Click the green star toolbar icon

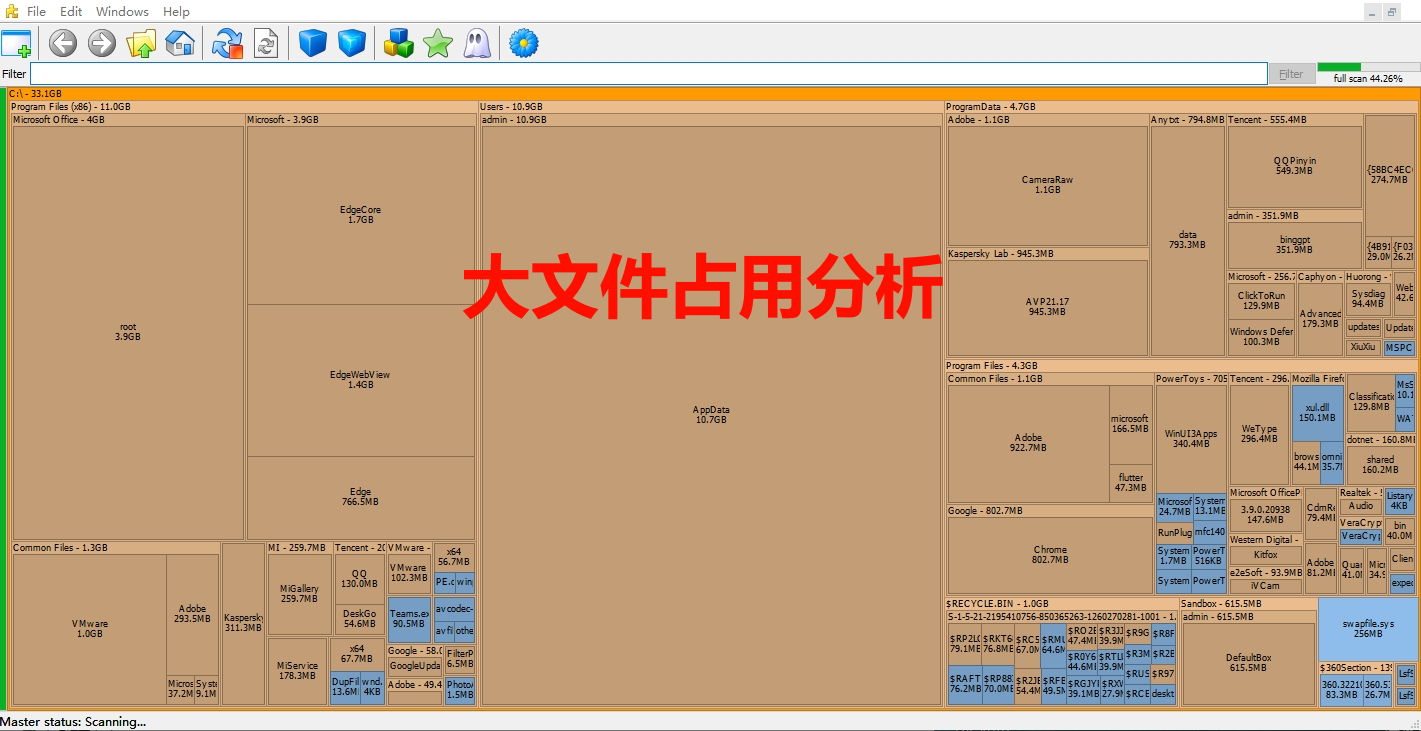[438, 43]
